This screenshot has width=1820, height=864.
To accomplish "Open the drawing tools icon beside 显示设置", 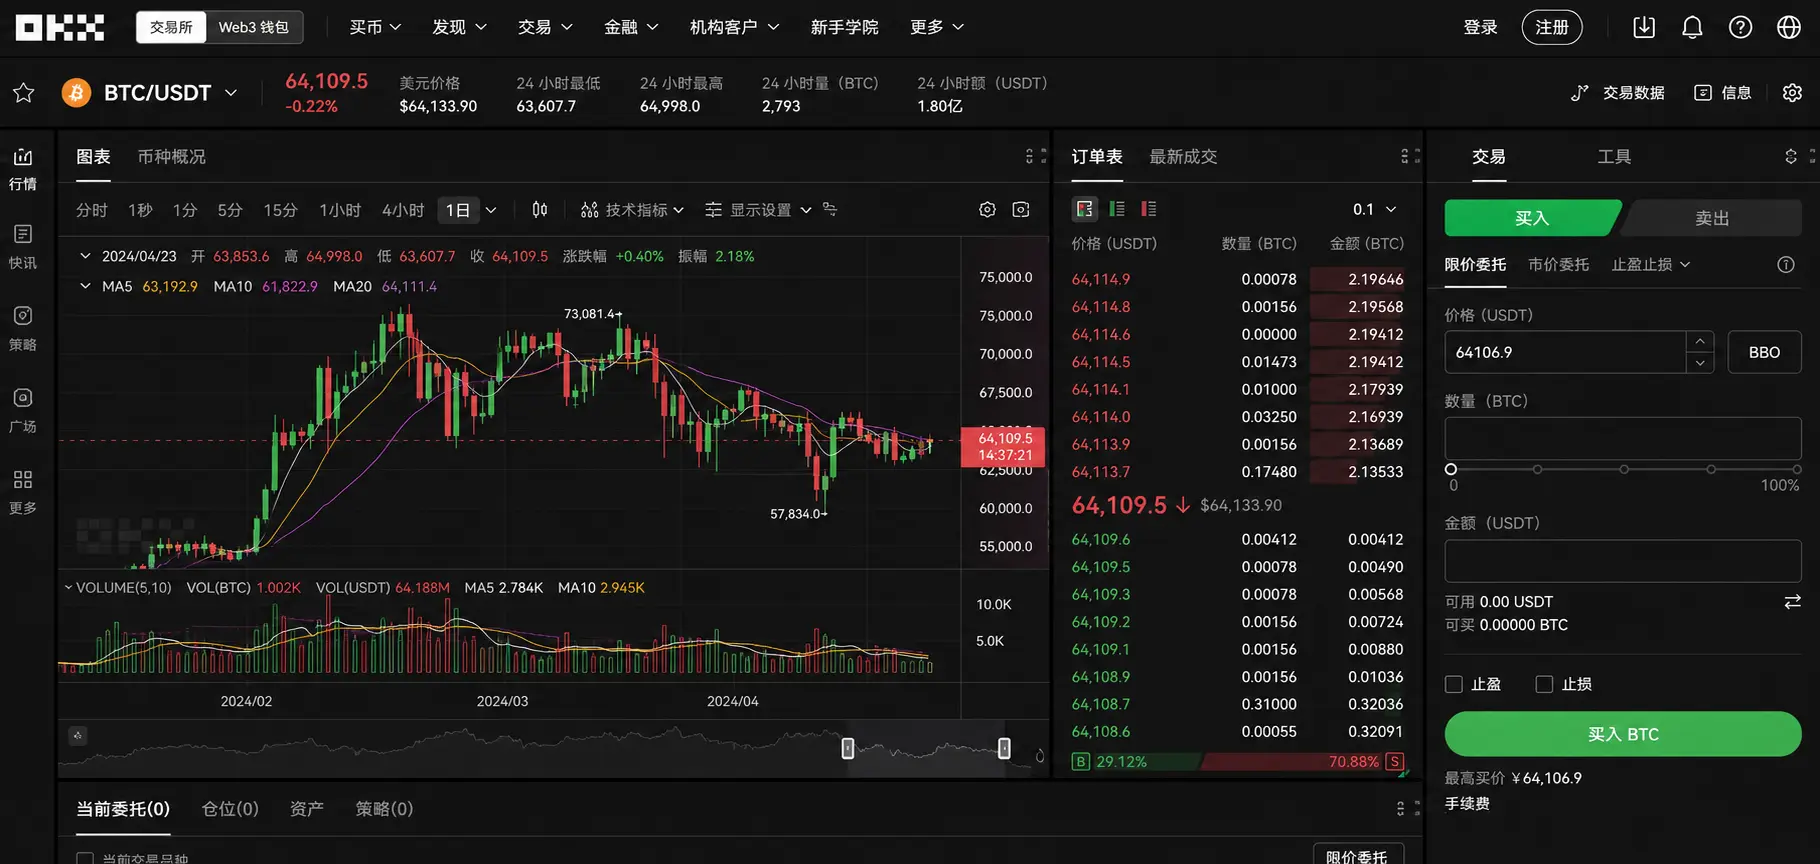I will pos(829,209).
